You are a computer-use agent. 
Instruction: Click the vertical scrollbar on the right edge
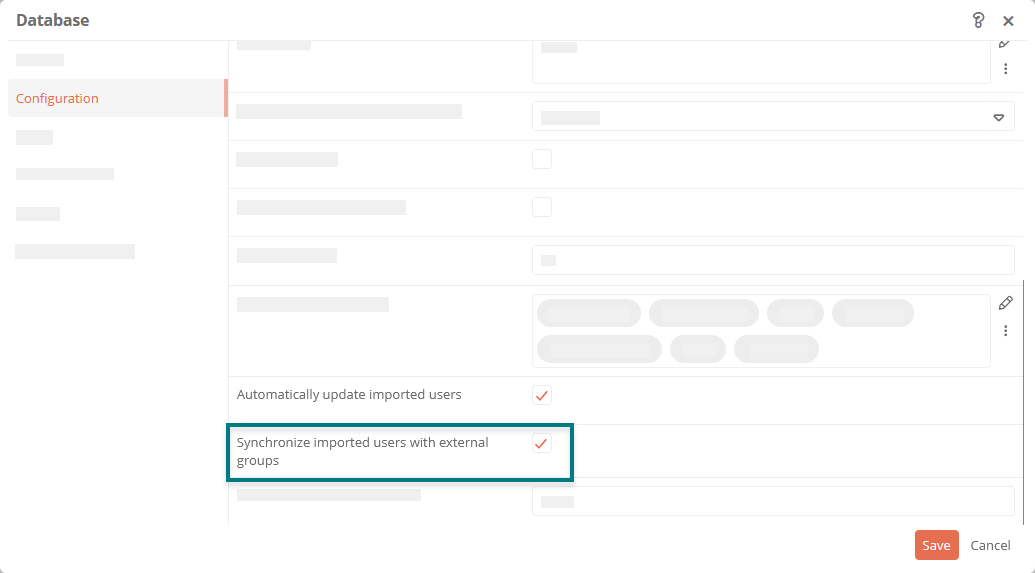tap(1024, 403)
